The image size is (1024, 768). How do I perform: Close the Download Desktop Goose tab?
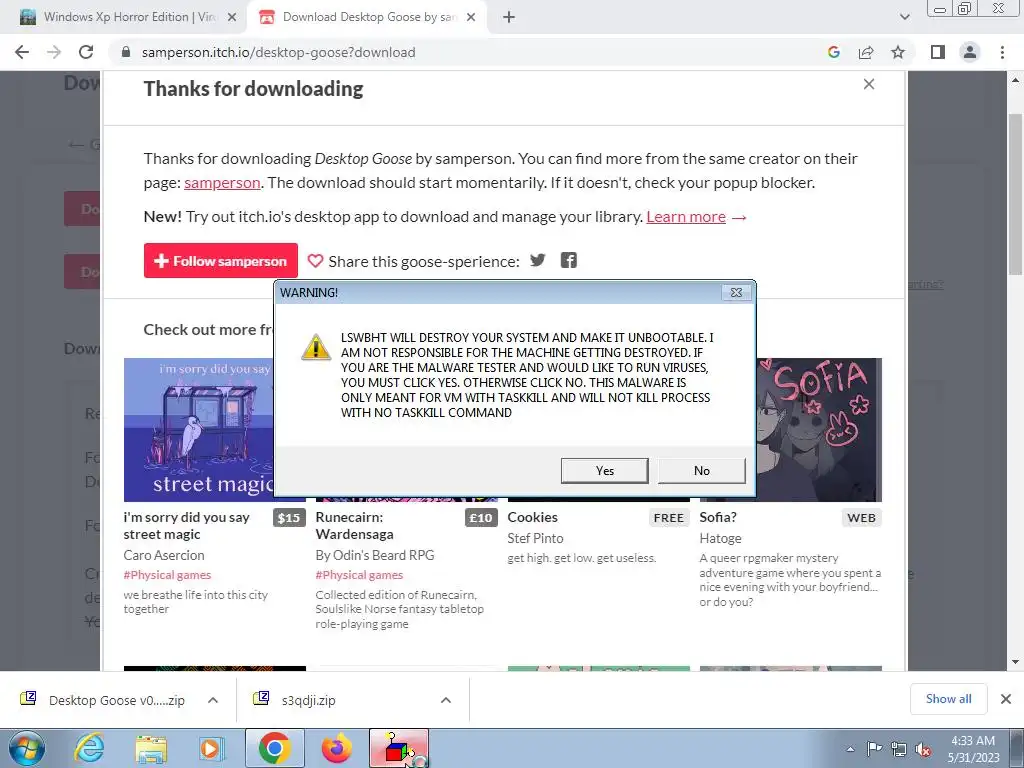[471, 18]
